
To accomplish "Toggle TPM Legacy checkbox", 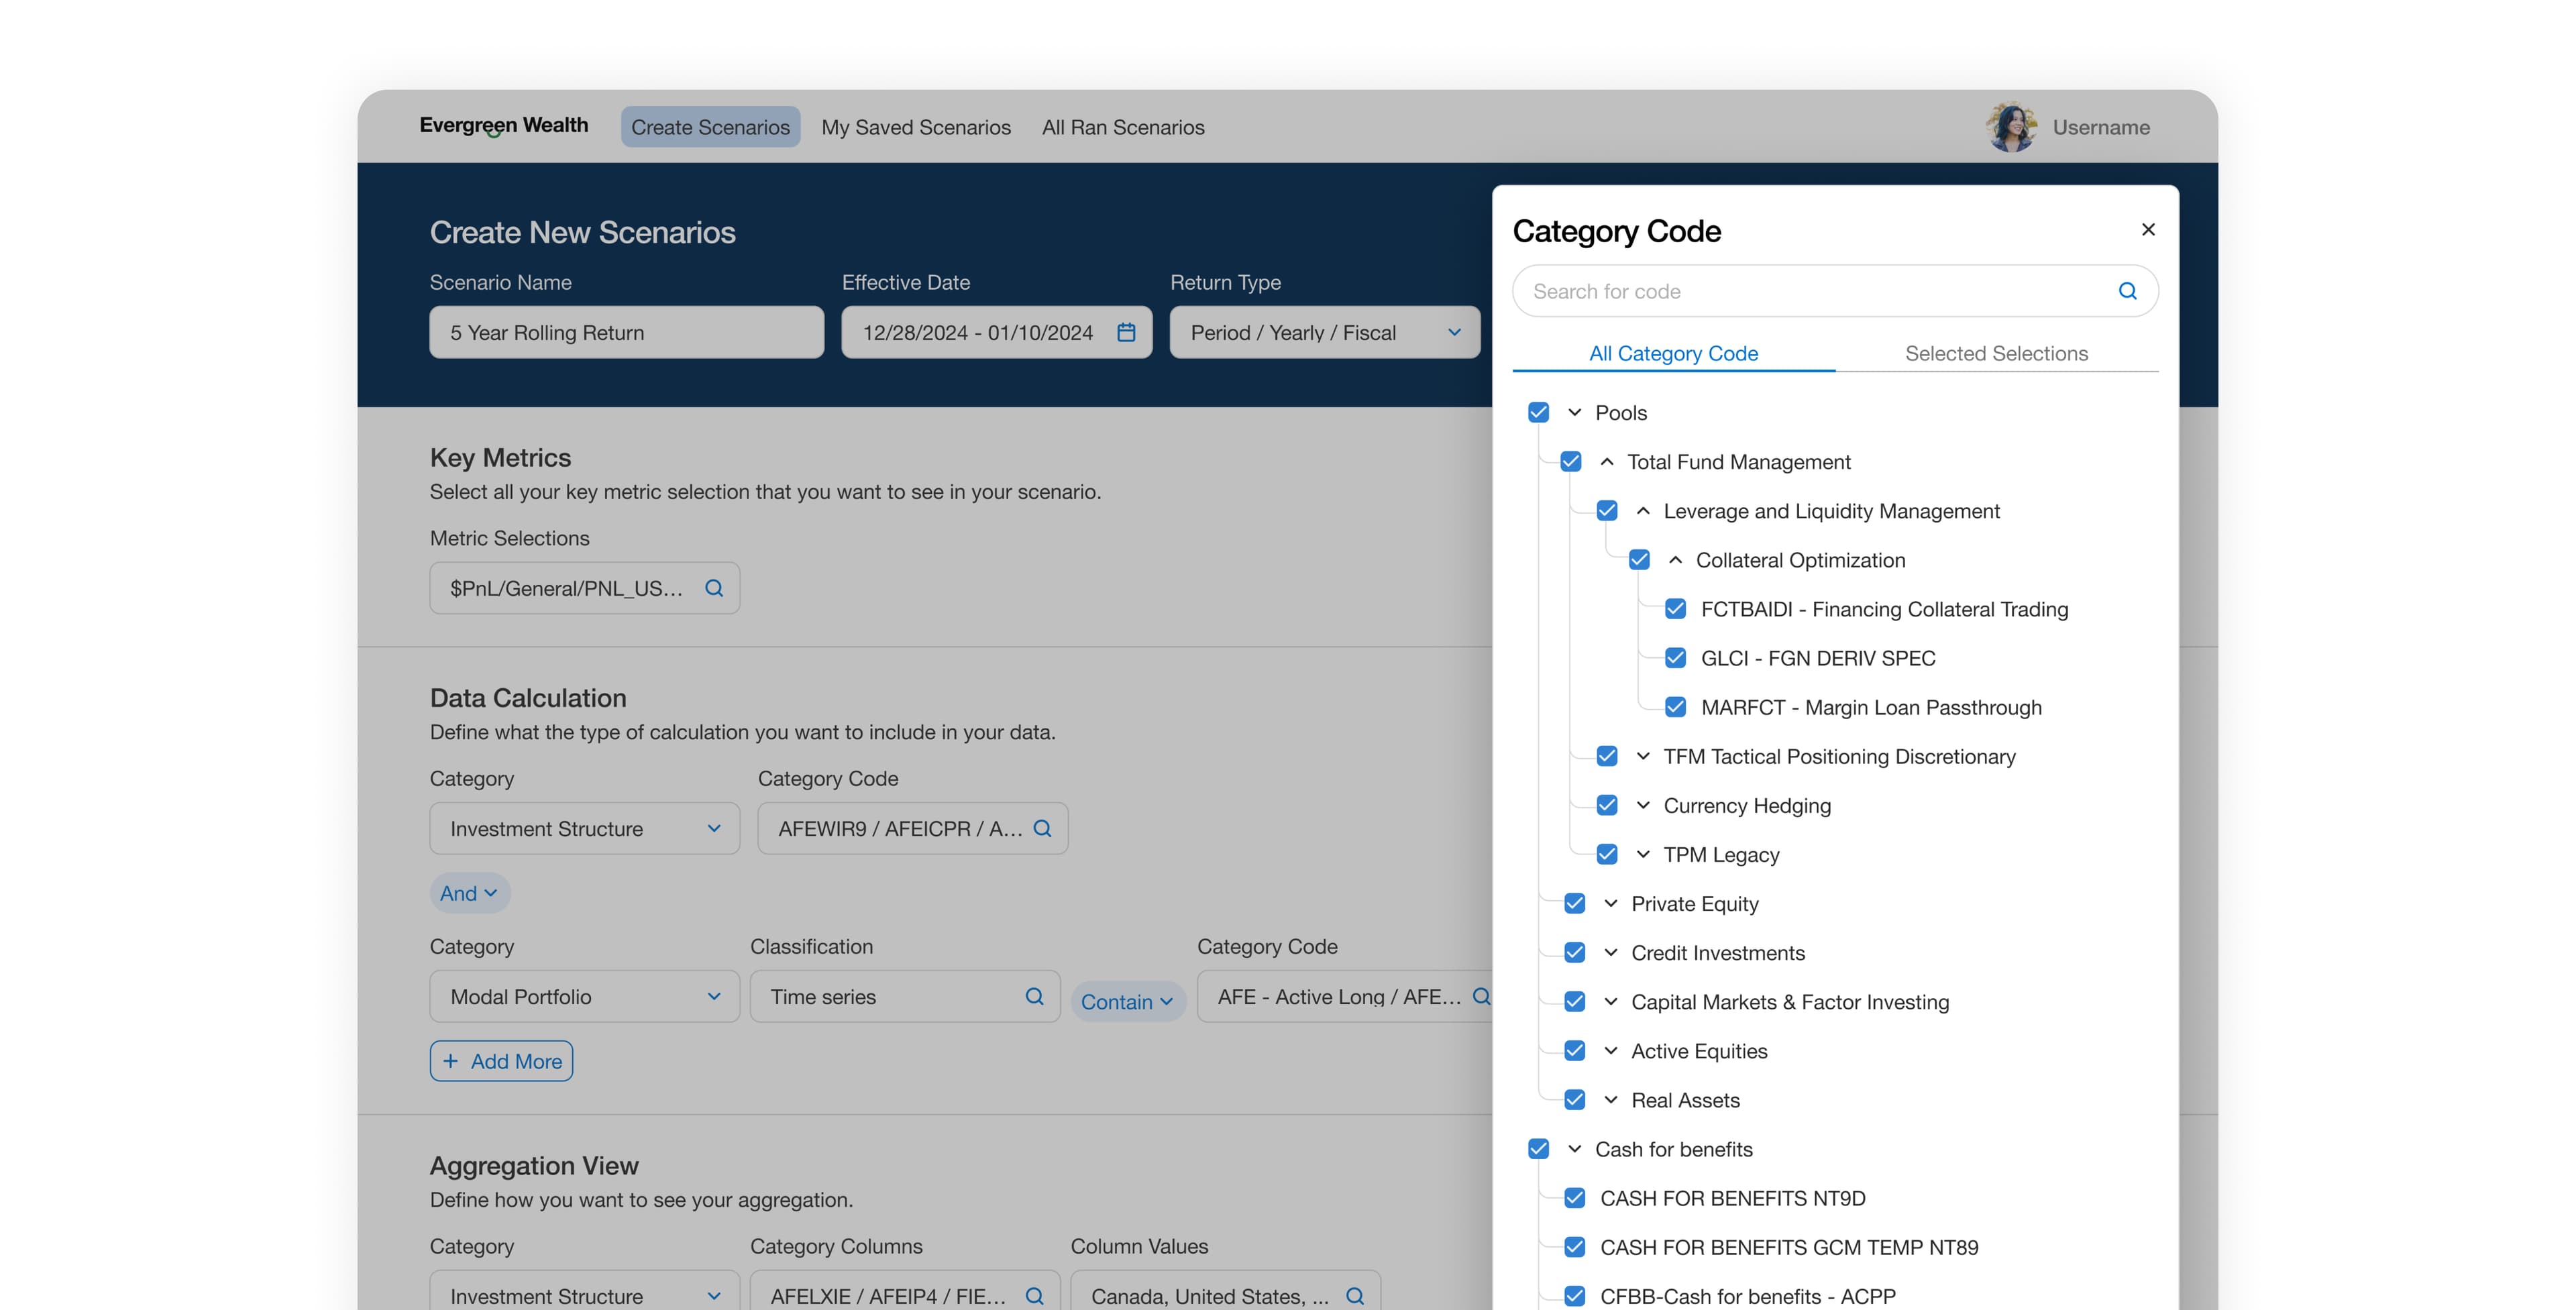I will click(1607, 853).
